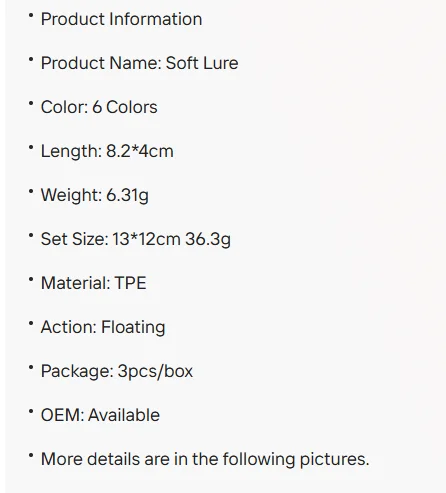Click the bullet next to Color
Image resolution: width=446 pixels, height=493 pixels.
(31, 103)
